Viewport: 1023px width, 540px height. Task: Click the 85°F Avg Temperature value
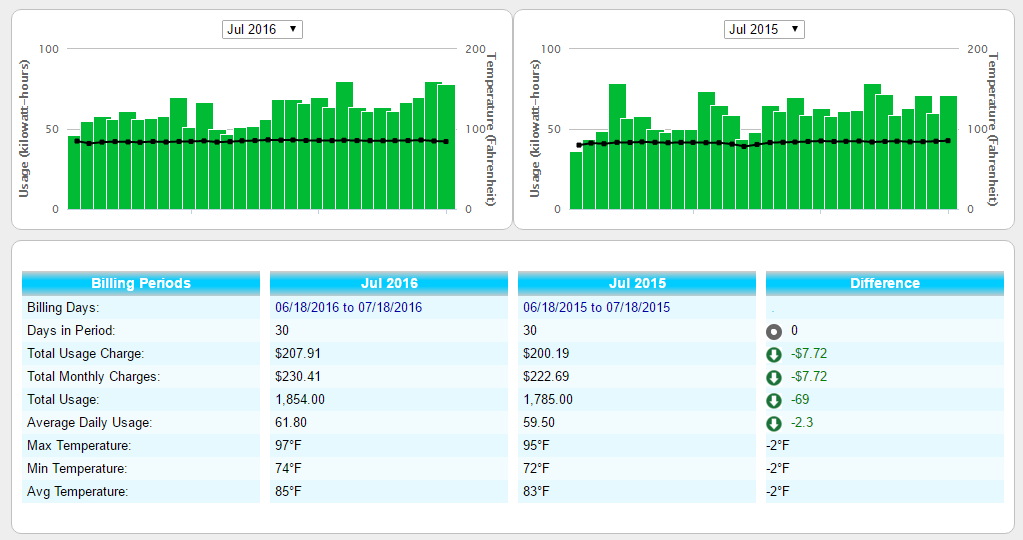click(x=288, y=491)
